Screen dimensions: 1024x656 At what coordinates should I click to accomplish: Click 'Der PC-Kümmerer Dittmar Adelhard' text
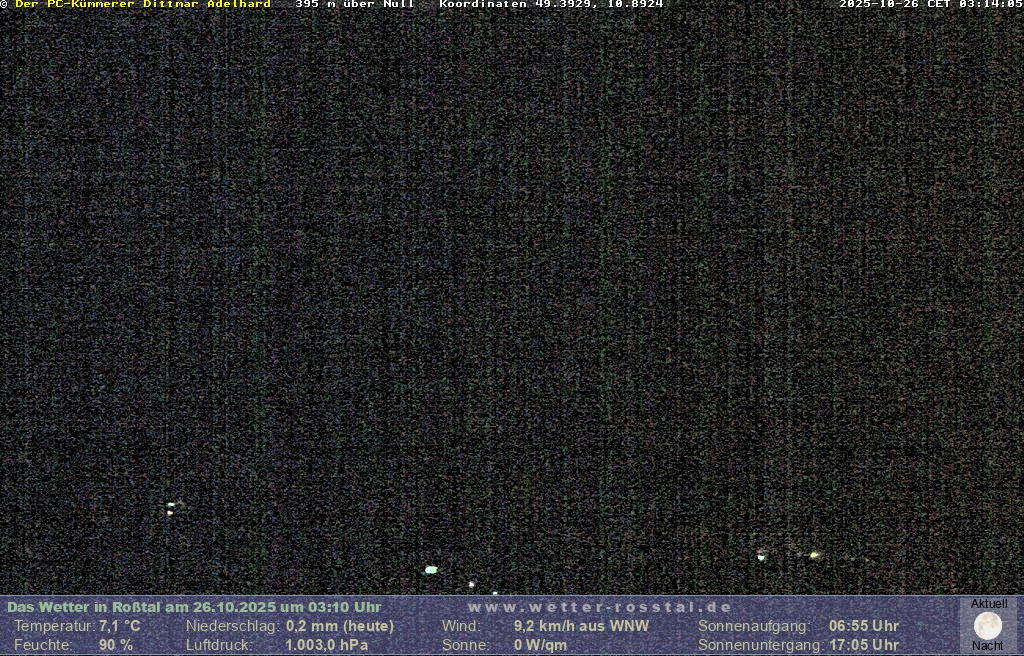(x=143, y=4)
